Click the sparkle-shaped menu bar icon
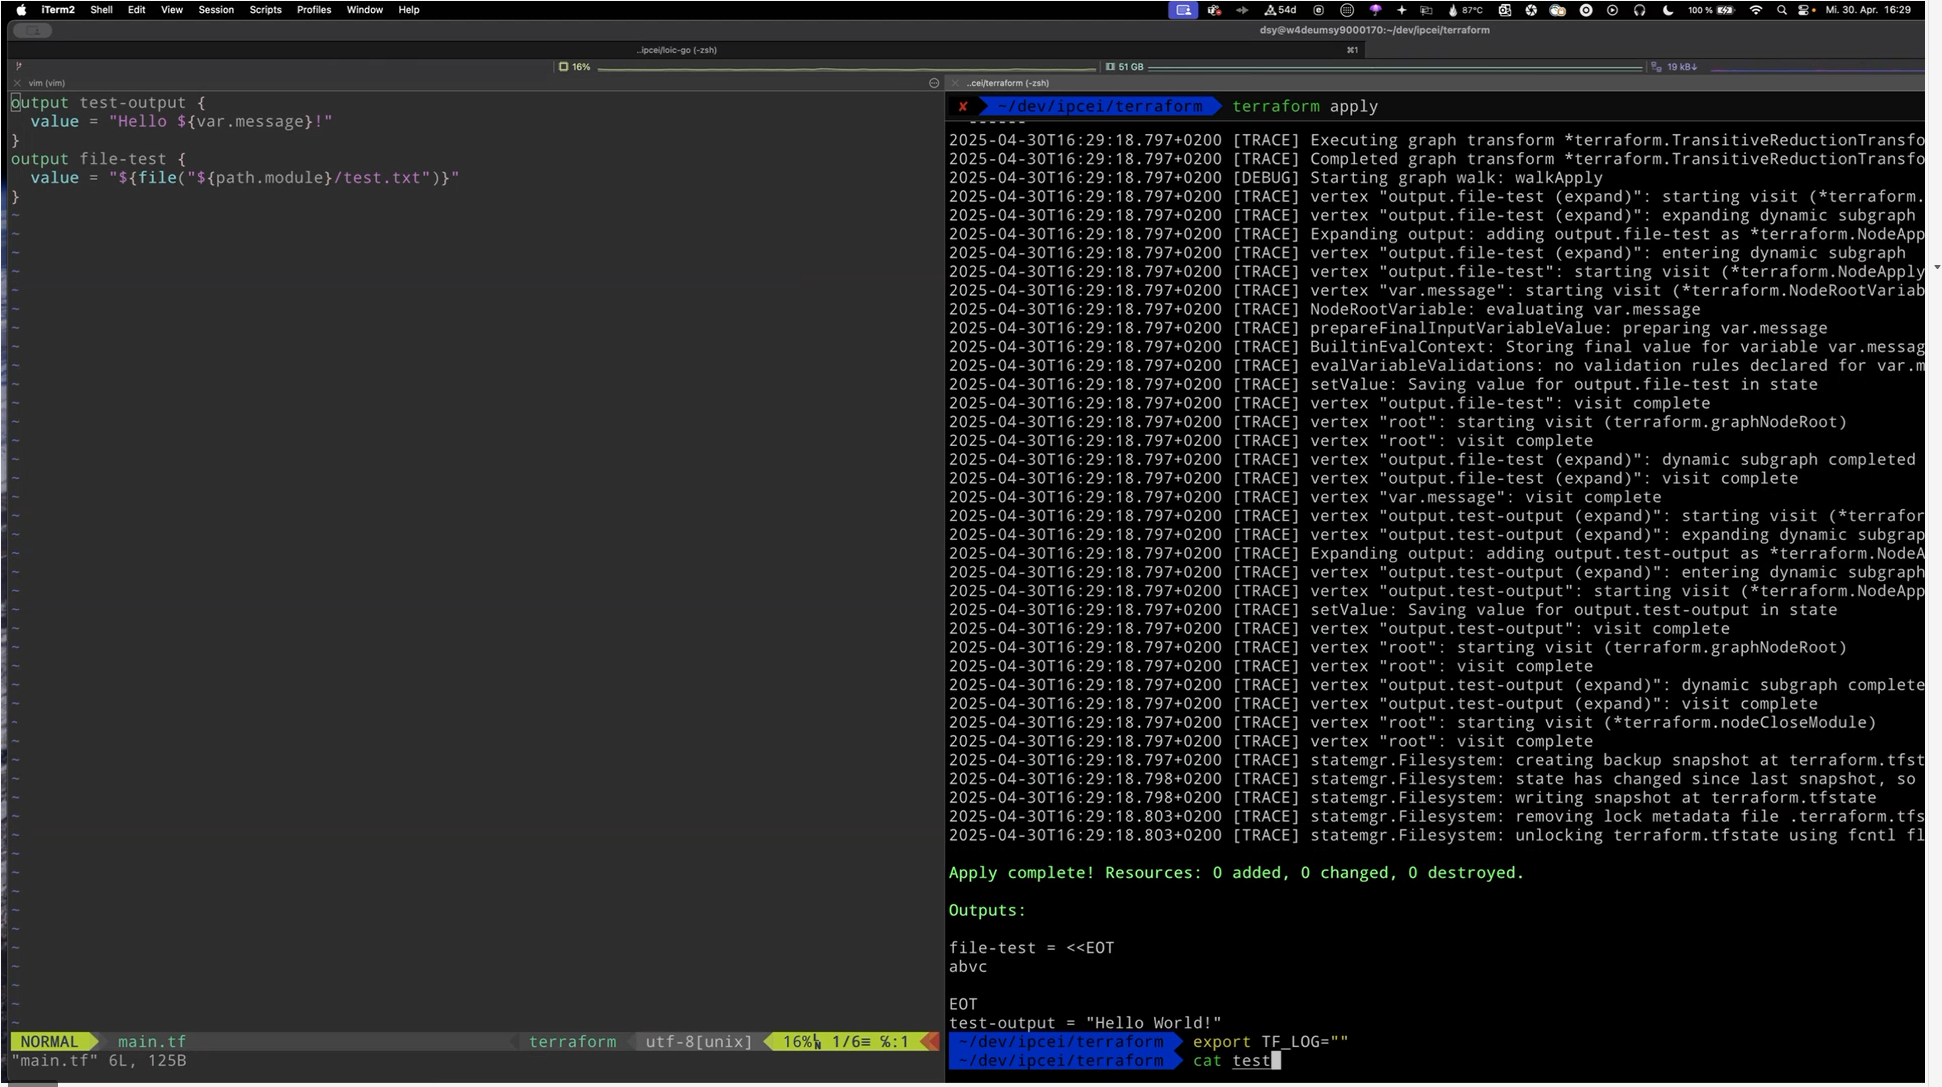Viewport: 1942px width, 1087px height. point(1401,10)
